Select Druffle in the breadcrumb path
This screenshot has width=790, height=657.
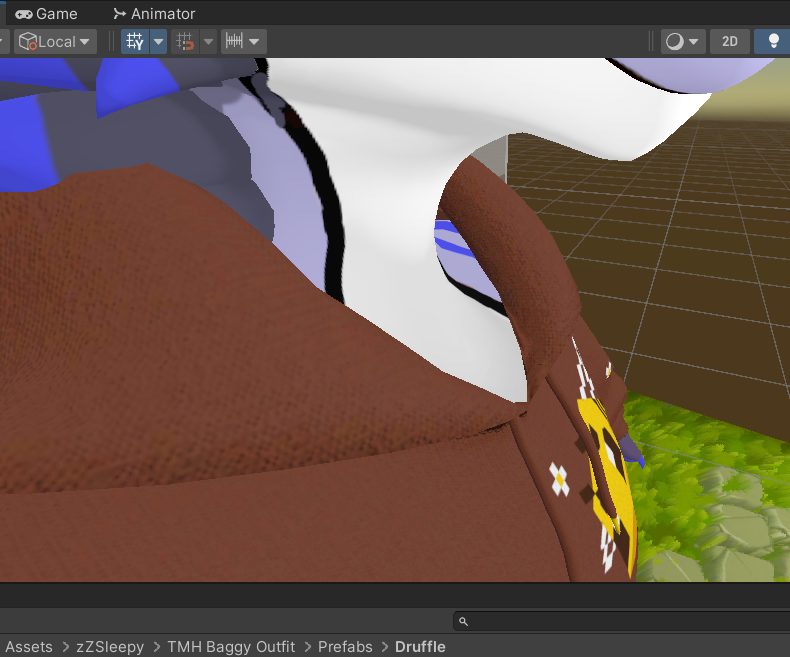coord(420,646)
